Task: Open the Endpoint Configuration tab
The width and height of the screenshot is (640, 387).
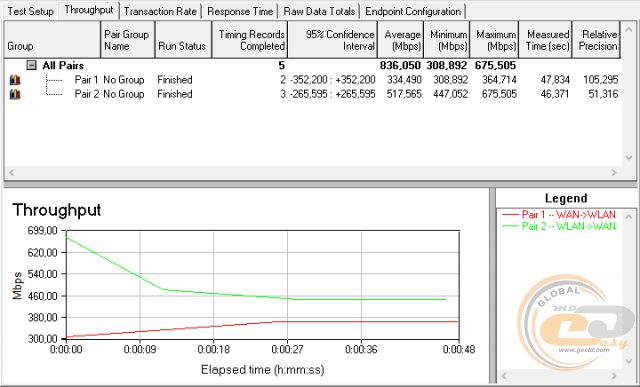Action: (x=413, y=11)
